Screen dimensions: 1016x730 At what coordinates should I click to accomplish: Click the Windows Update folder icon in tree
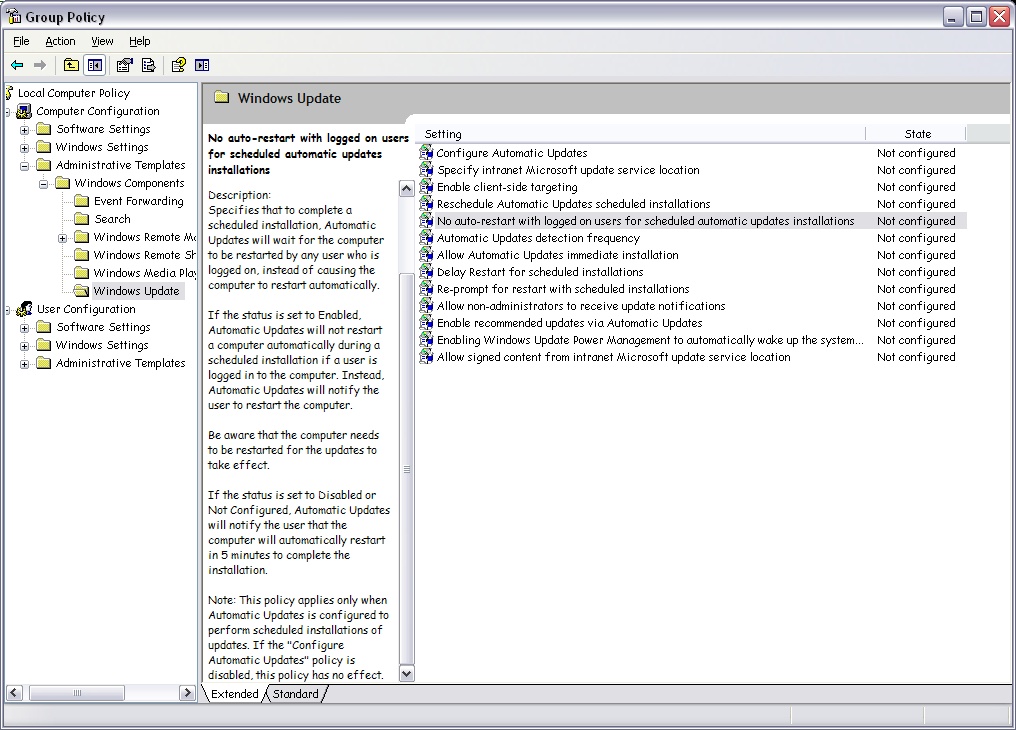click(x=82, y=291)
